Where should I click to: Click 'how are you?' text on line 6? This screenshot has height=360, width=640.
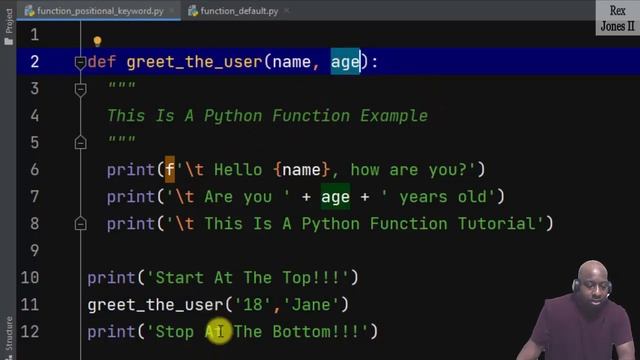tap(409, 169)
